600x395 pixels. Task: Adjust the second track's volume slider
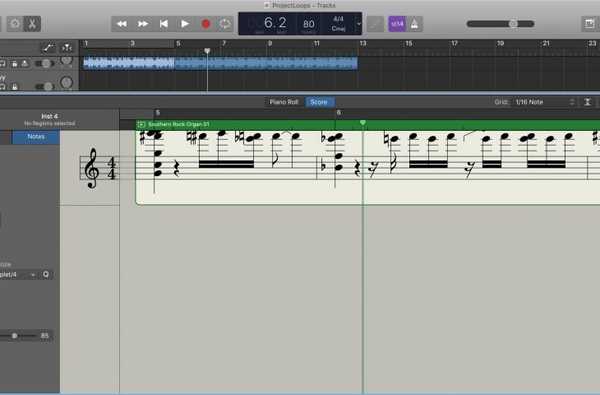coord(45,87)
